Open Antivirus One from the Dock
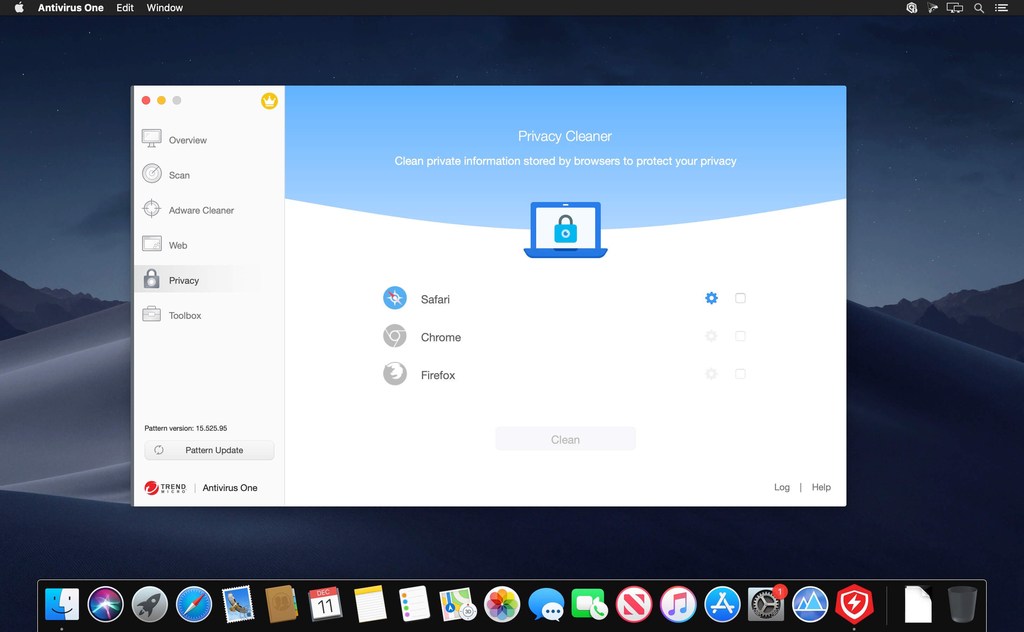Screen dimensions: 1024x632 (853, 604)
